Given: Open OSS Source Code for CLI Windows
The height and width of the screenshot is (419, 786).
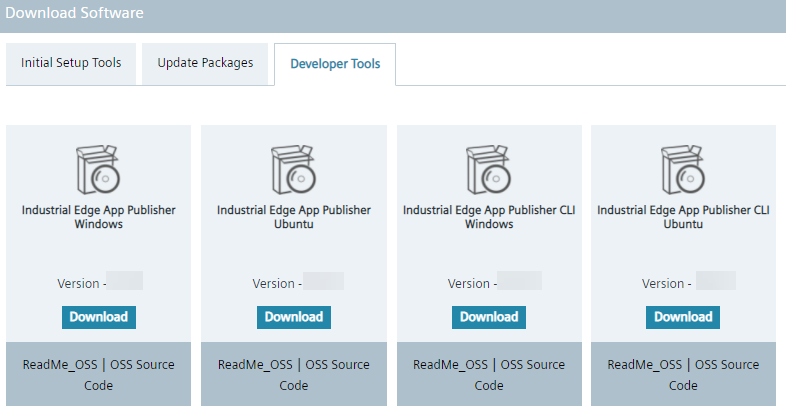Looking at the screenshot, I should (530, 365).
